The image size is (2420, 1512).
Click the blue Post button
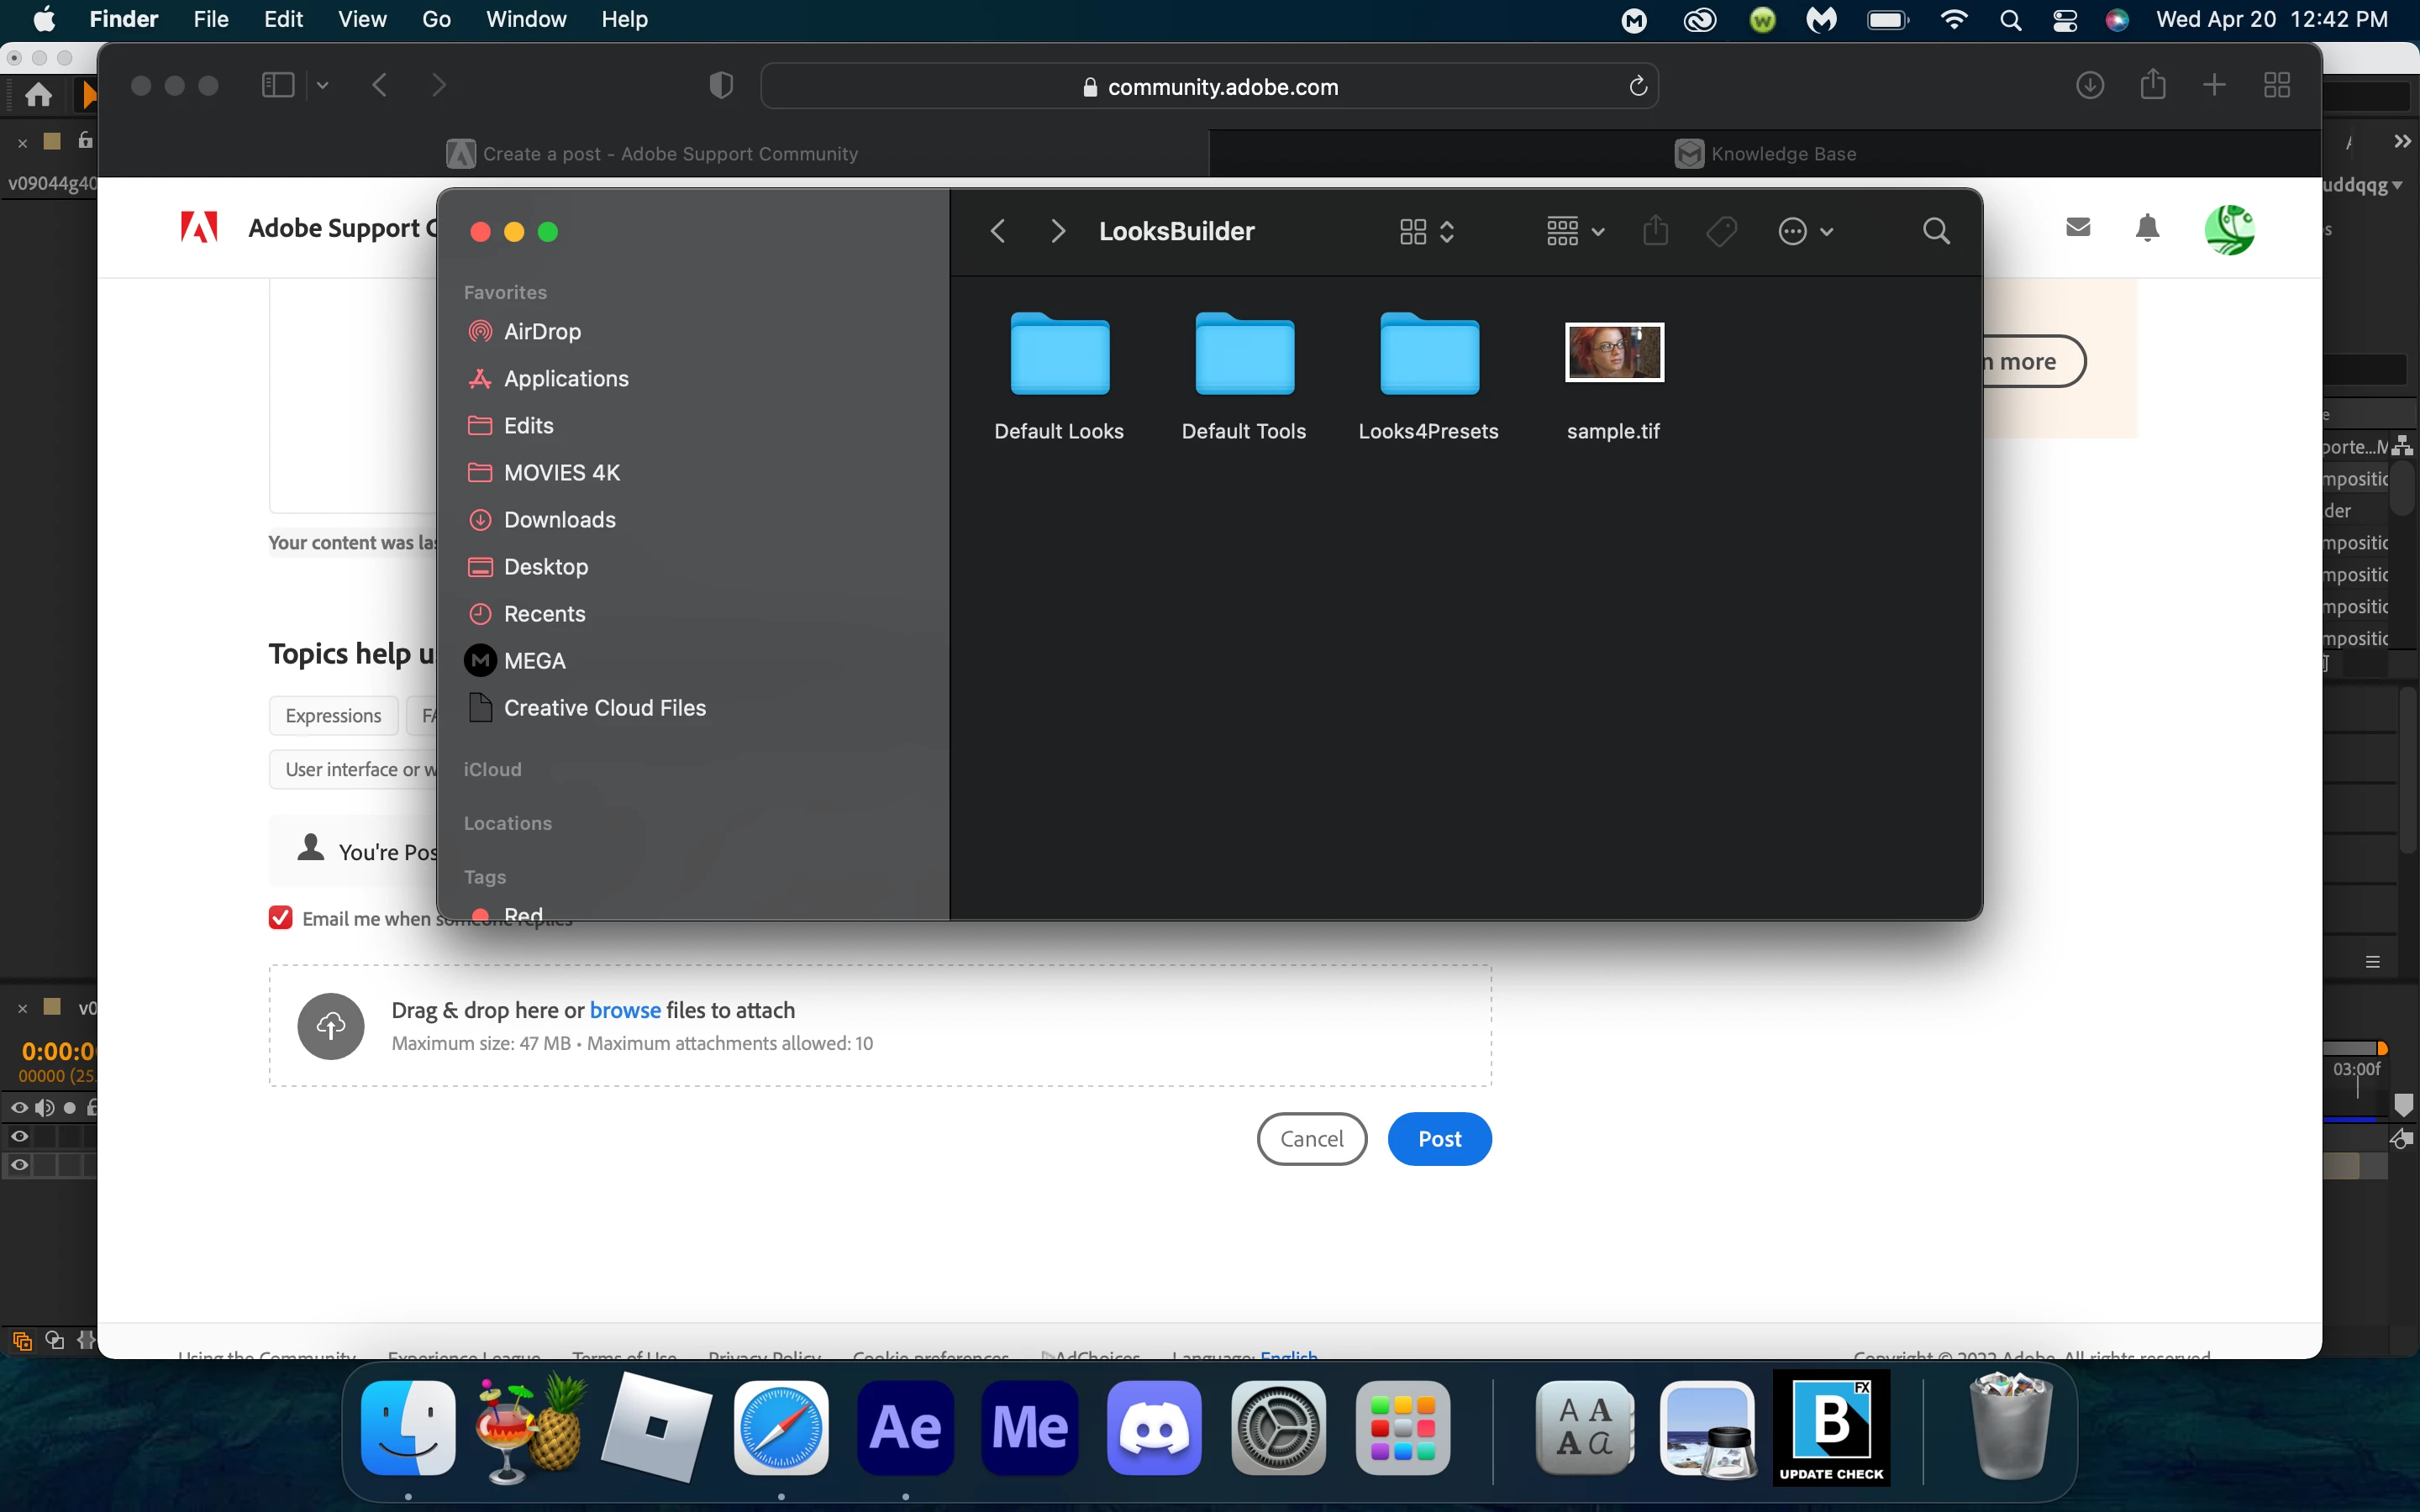point(1439,1139)
